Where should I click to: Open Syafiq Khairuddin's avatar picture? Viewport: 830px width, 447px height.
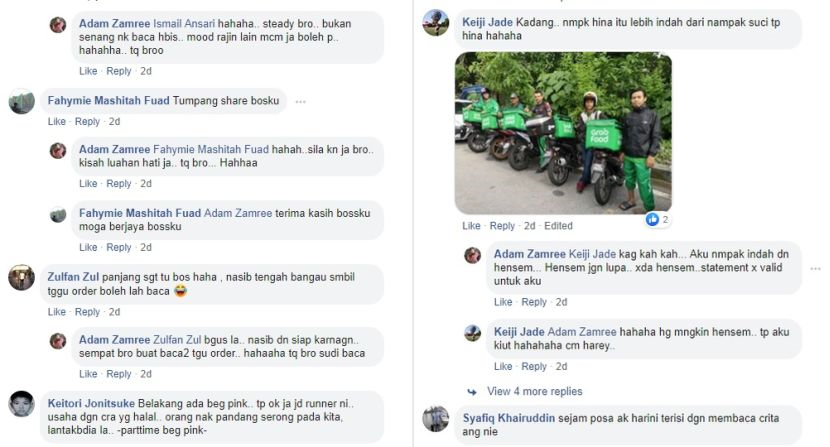[x=436, y=419]
